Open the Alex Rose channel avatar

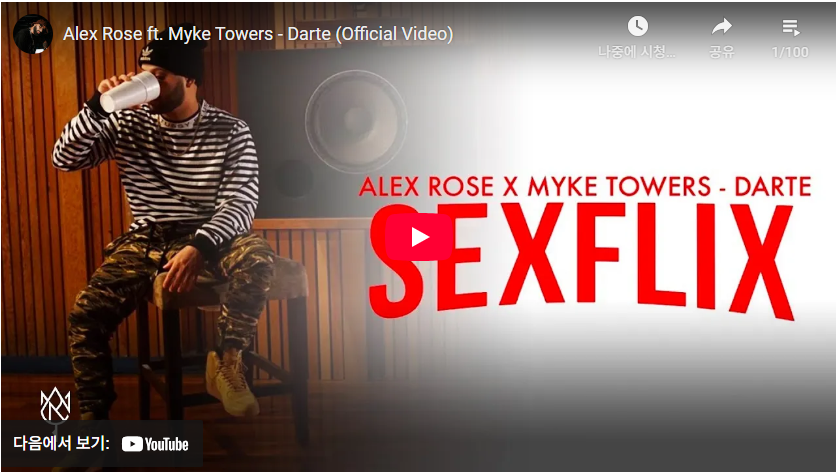(33, 34)
